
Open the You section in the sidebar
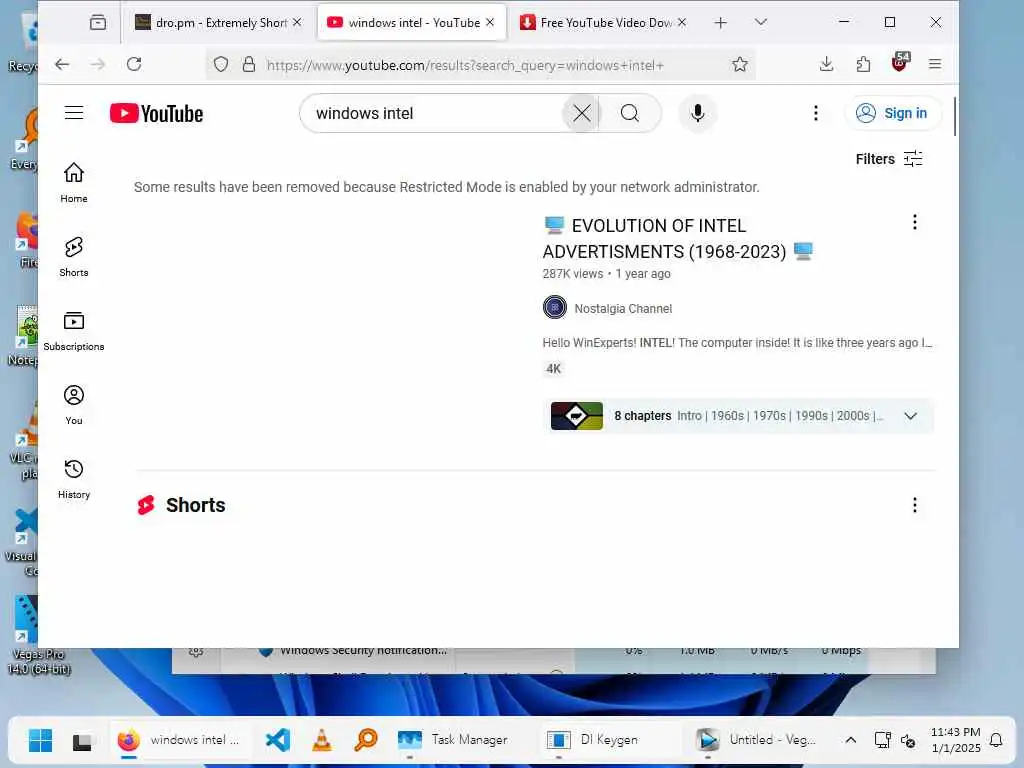pos(74,405)
